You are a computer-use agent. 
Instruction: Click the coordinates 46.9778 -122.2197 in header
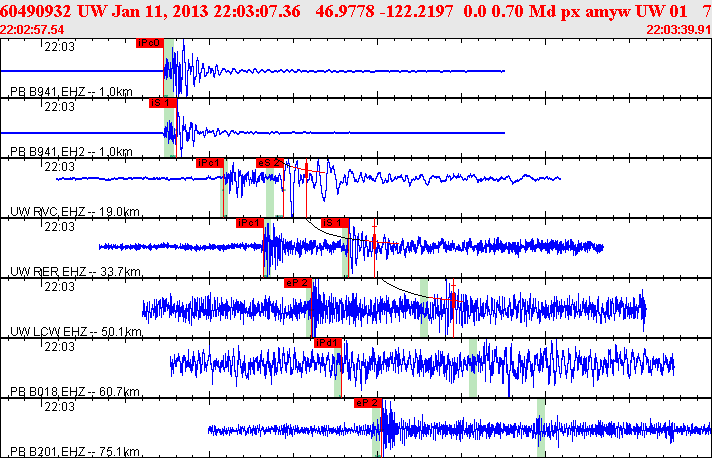(384, 11)
